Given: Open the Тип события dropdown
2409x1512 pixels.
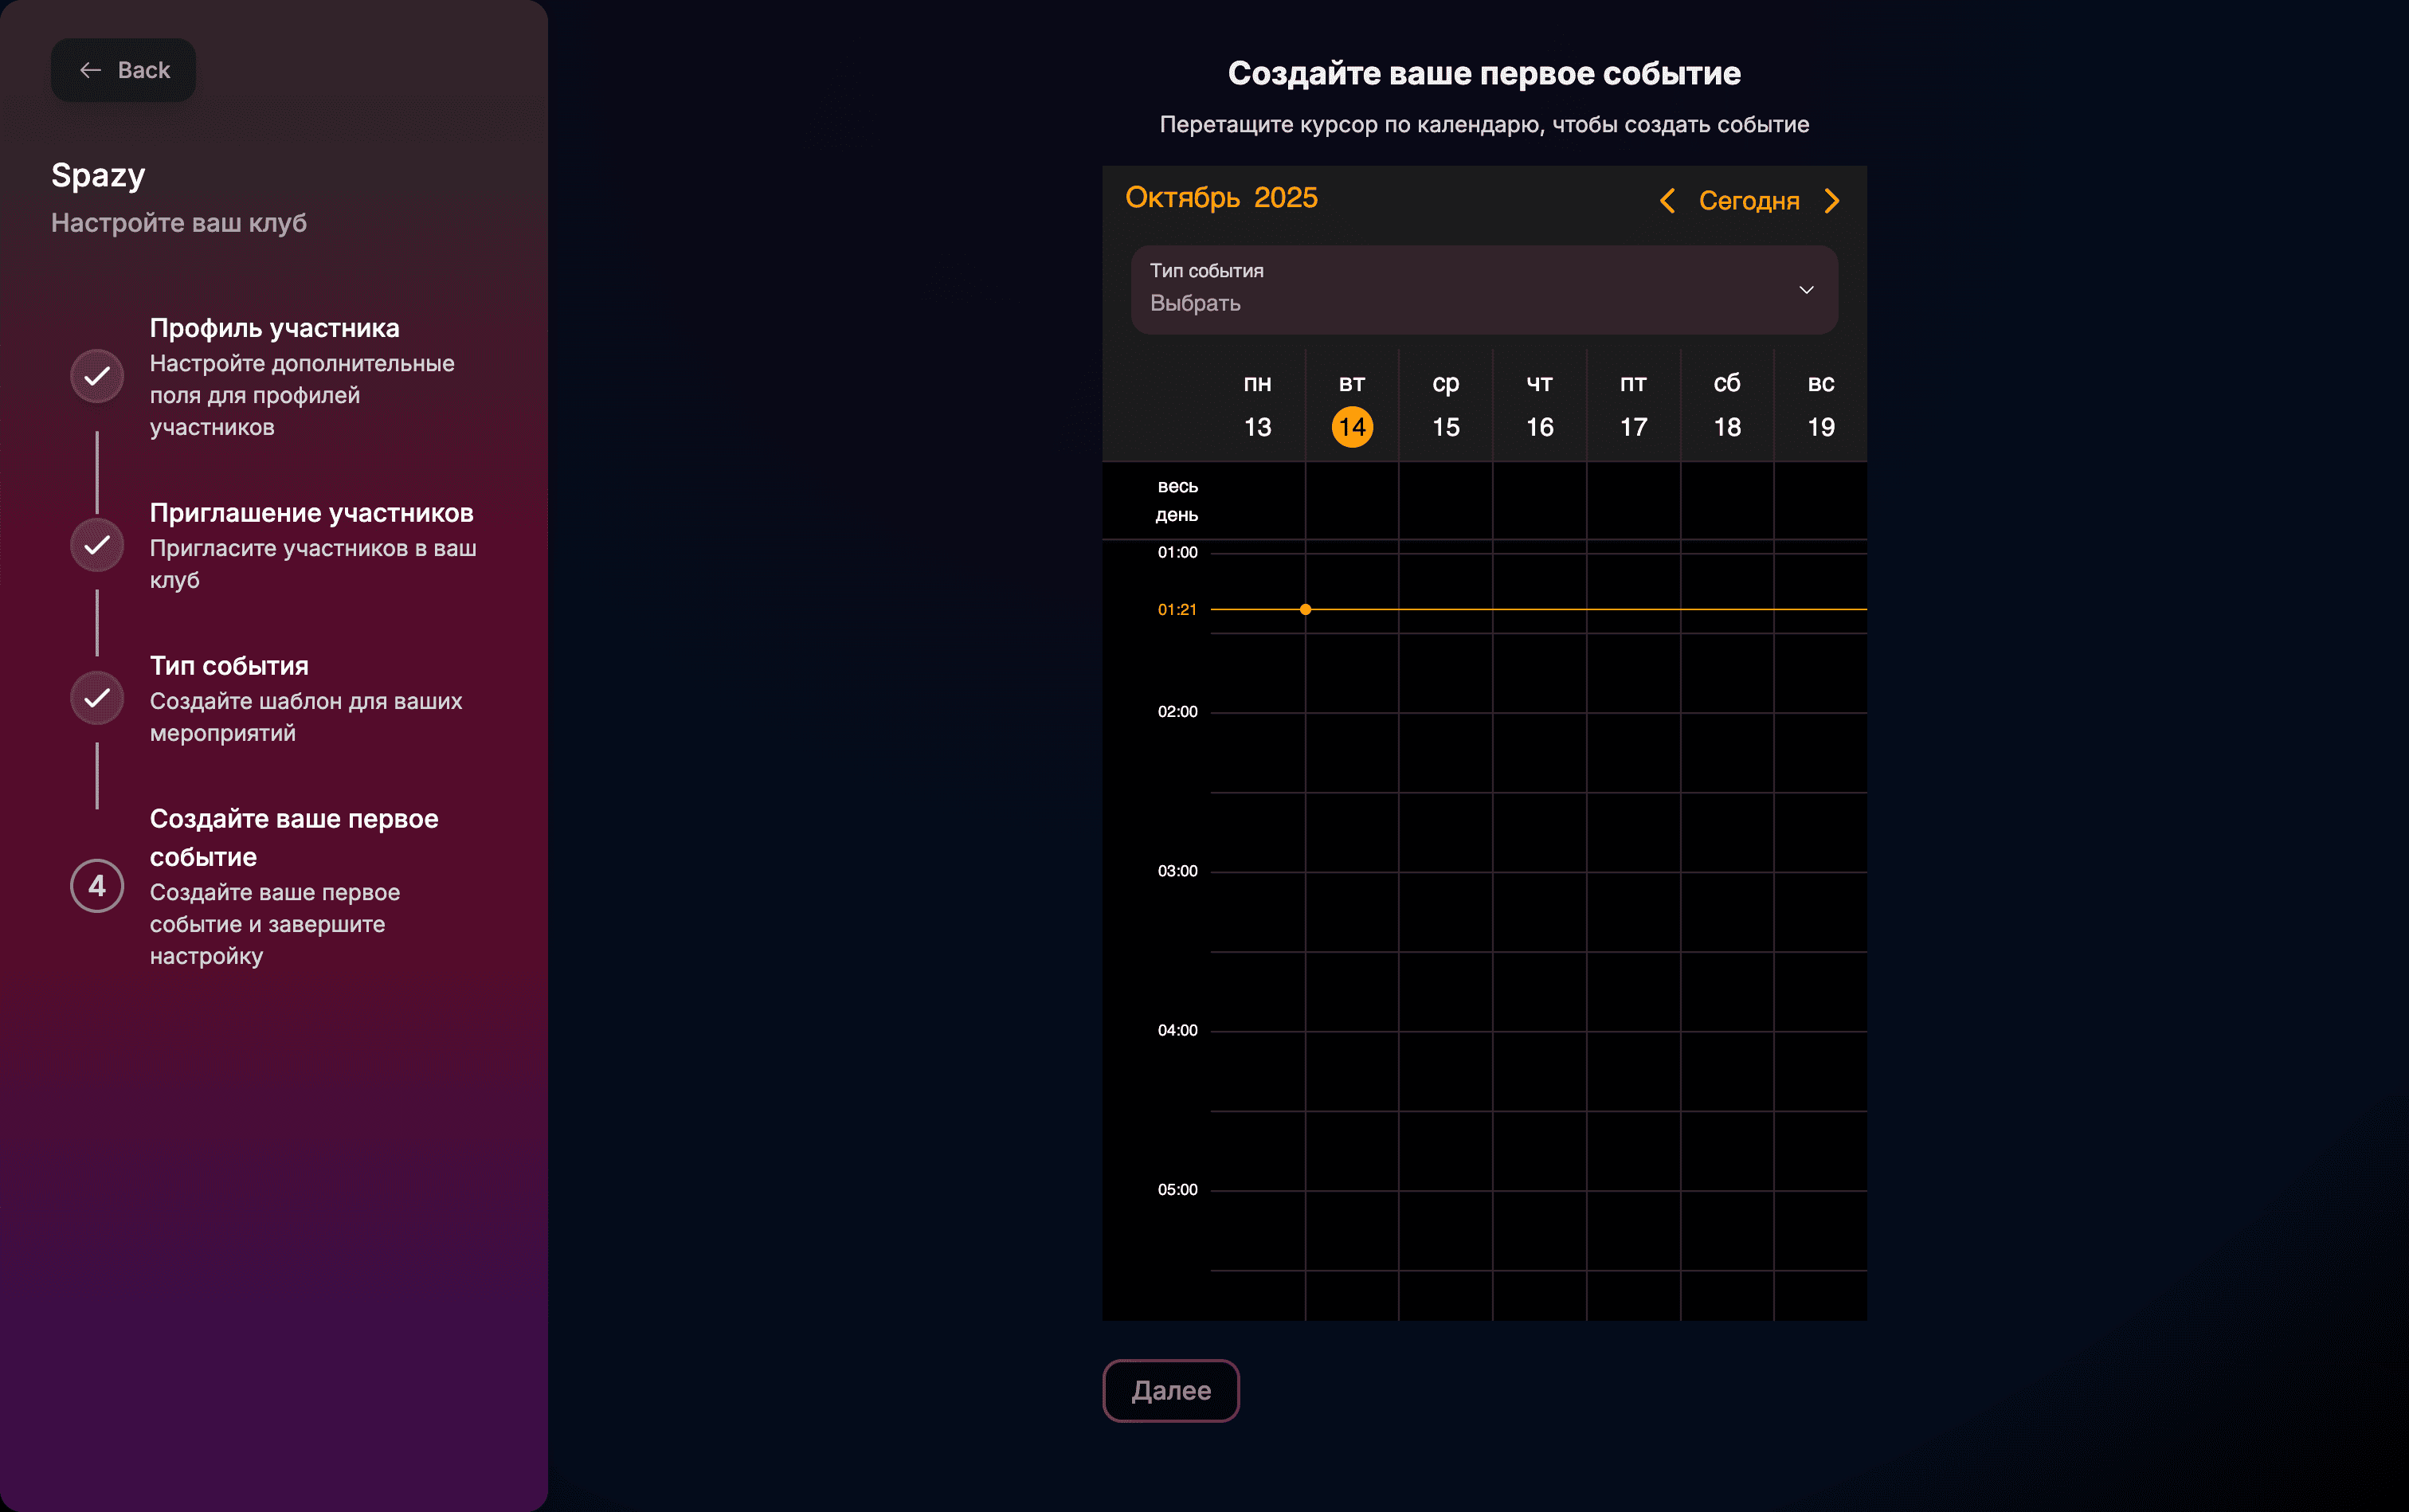Looking at the screenshot, I should click(x=1483, y=290).
